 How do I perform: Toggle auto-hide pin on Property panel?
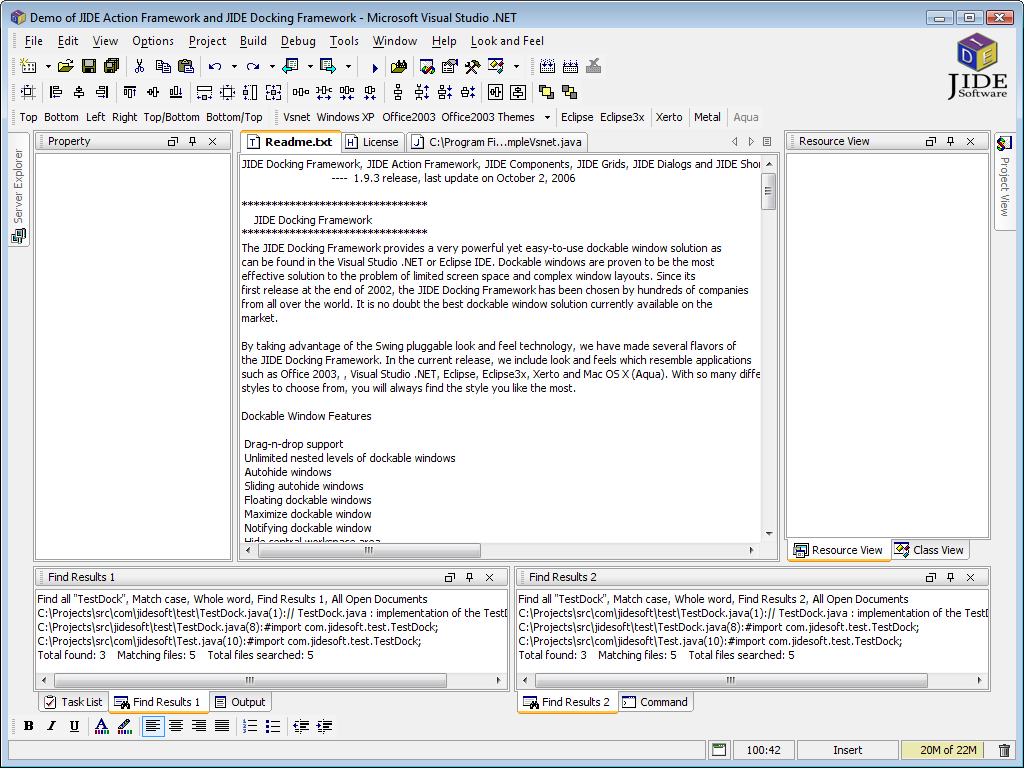193,141
